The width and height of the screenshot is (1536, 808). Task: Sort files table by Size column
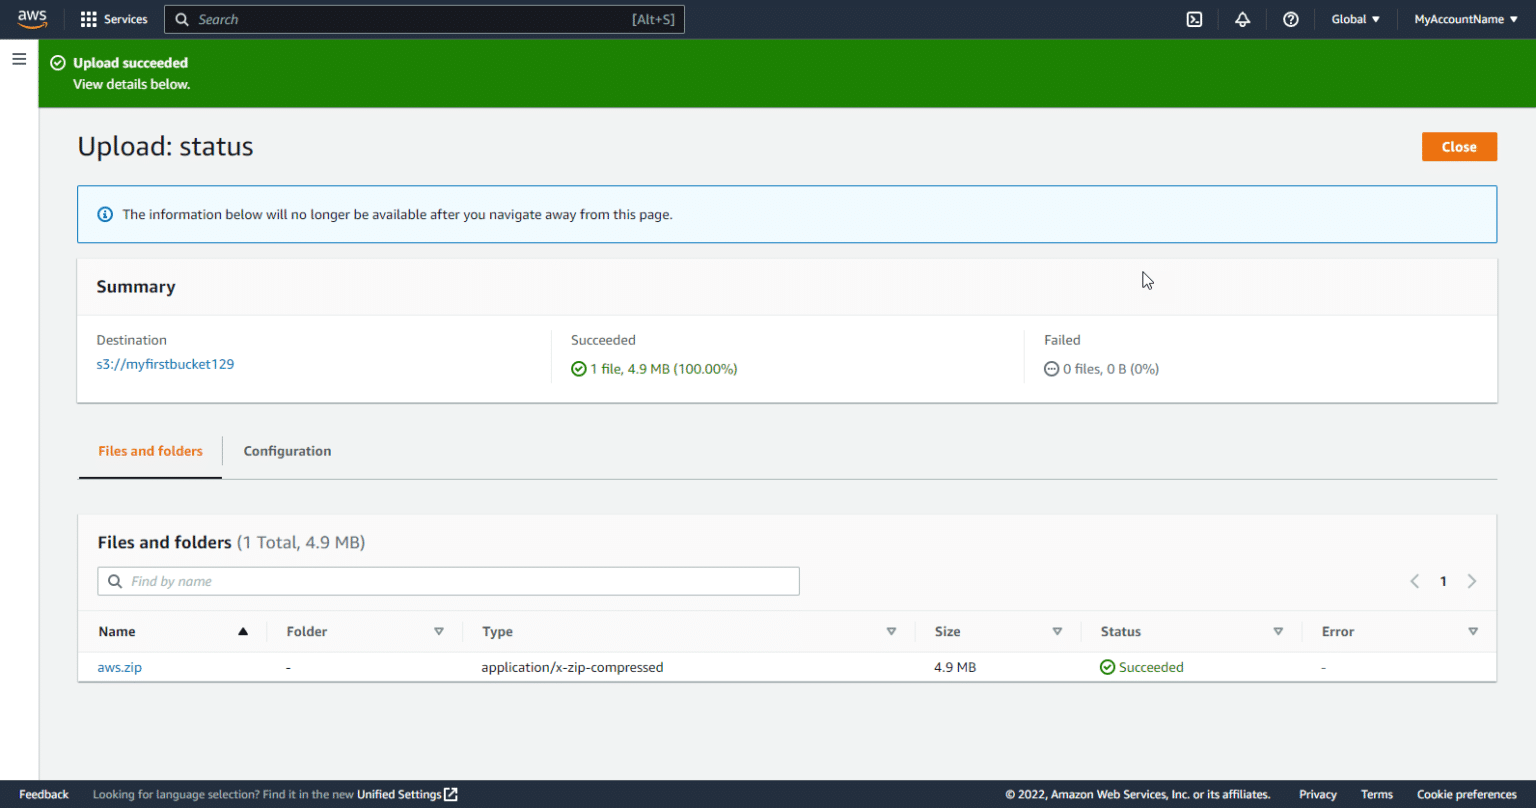1056,632
